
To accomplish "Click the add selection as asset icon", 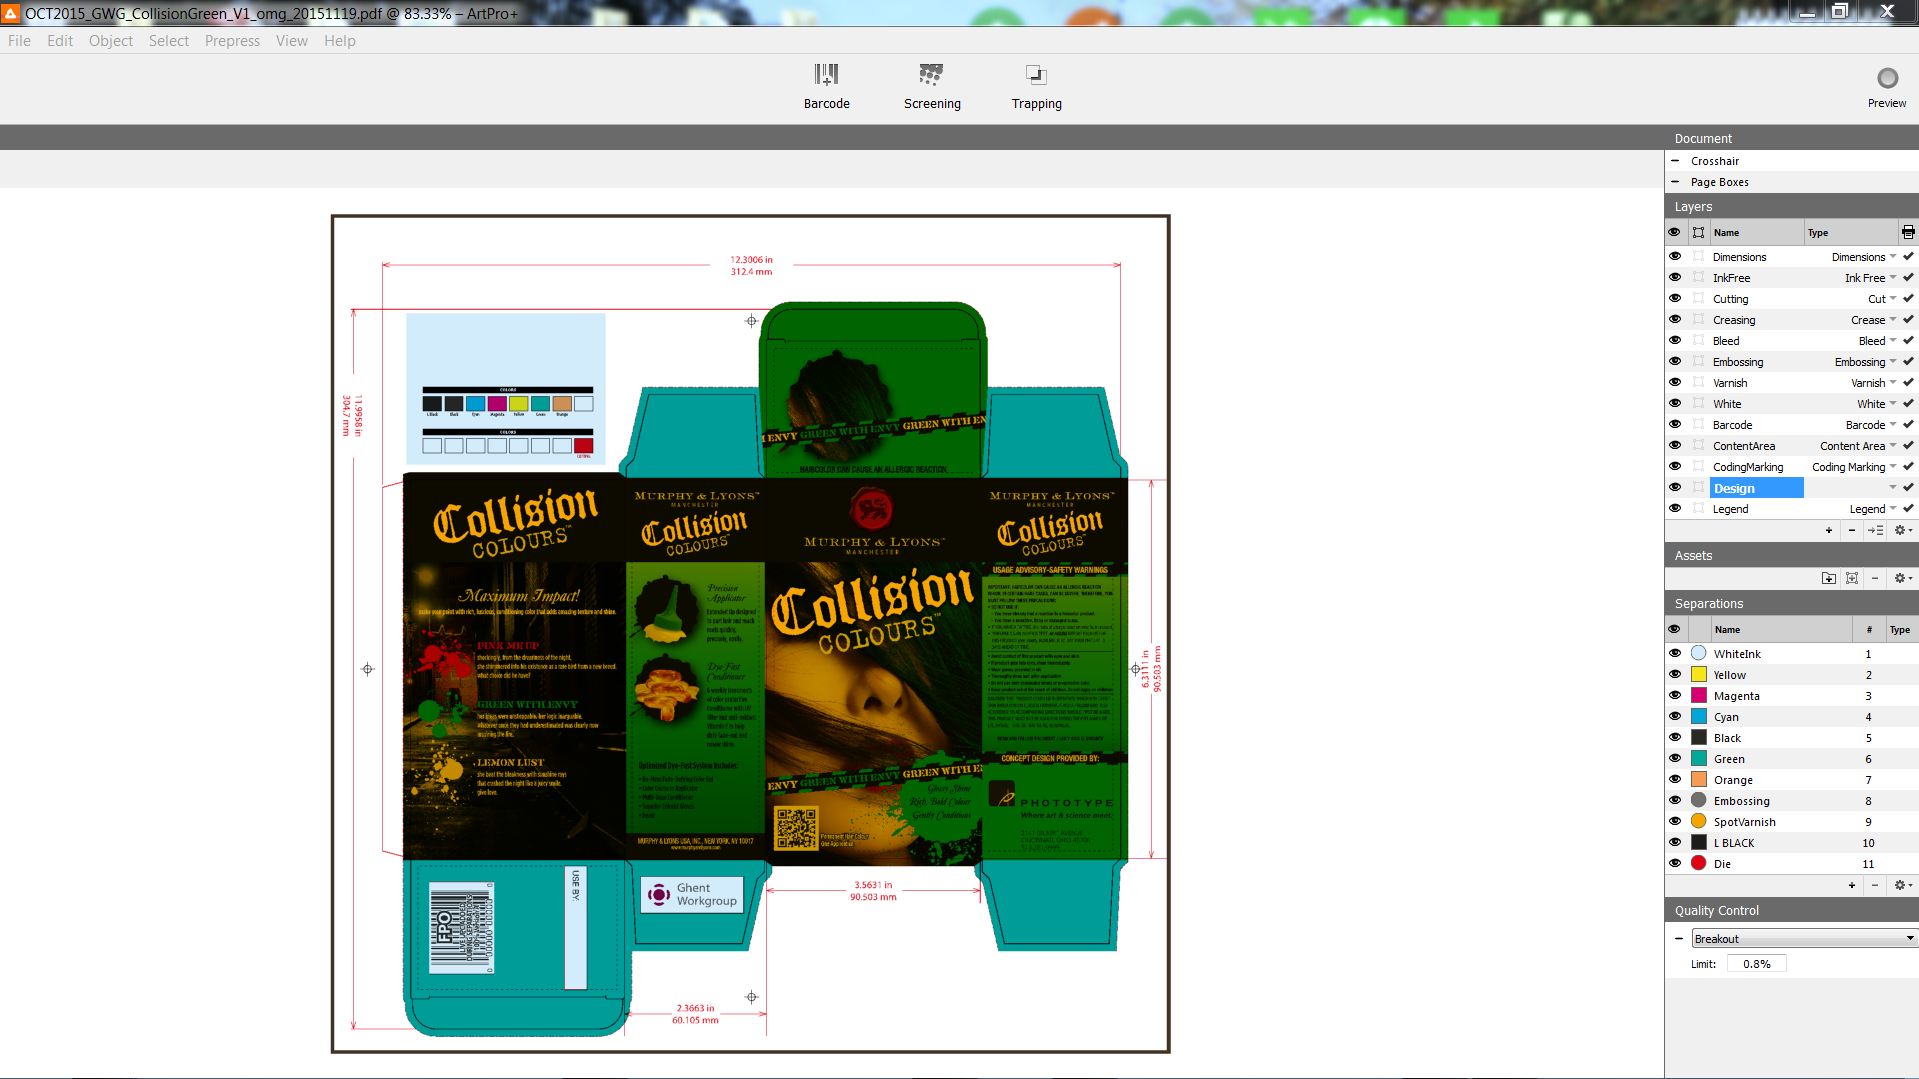I will [x=1852, y=578].
